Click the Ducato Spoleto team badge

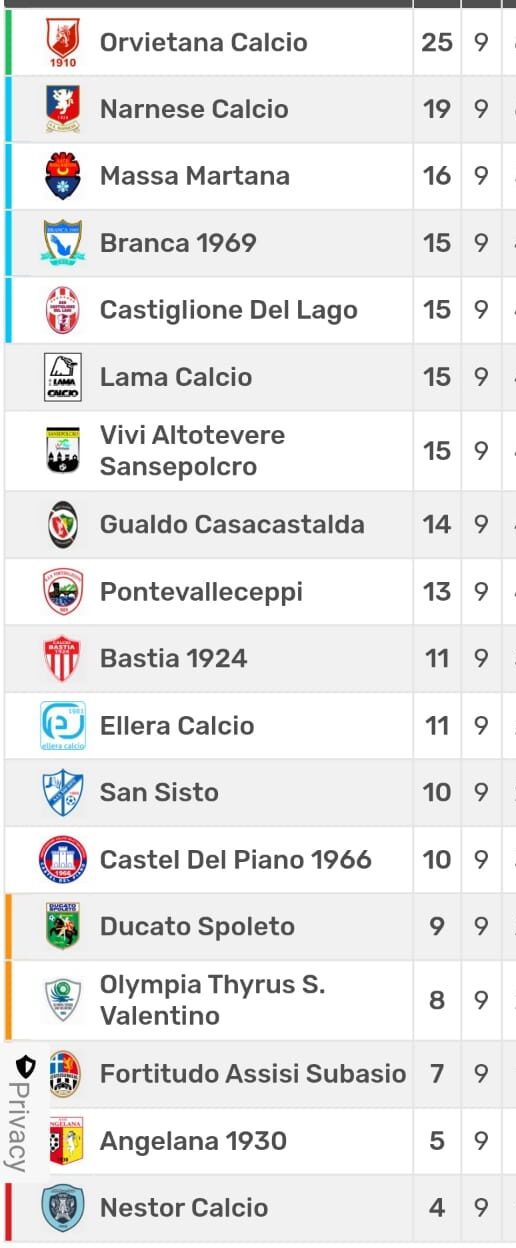point(63,926)
